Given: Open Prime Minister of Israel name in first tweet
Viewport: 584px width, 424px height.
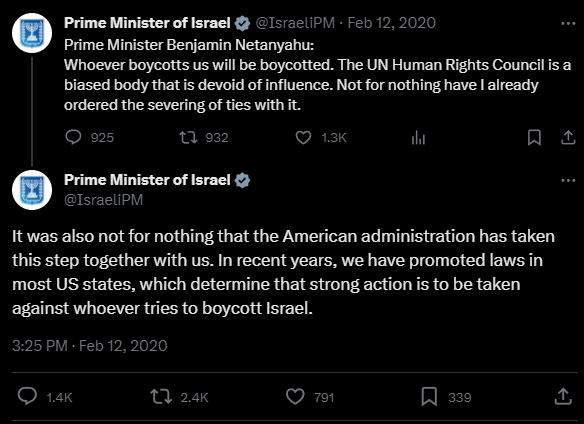Looking at the screenshot, I should click(x=147, y=23).
